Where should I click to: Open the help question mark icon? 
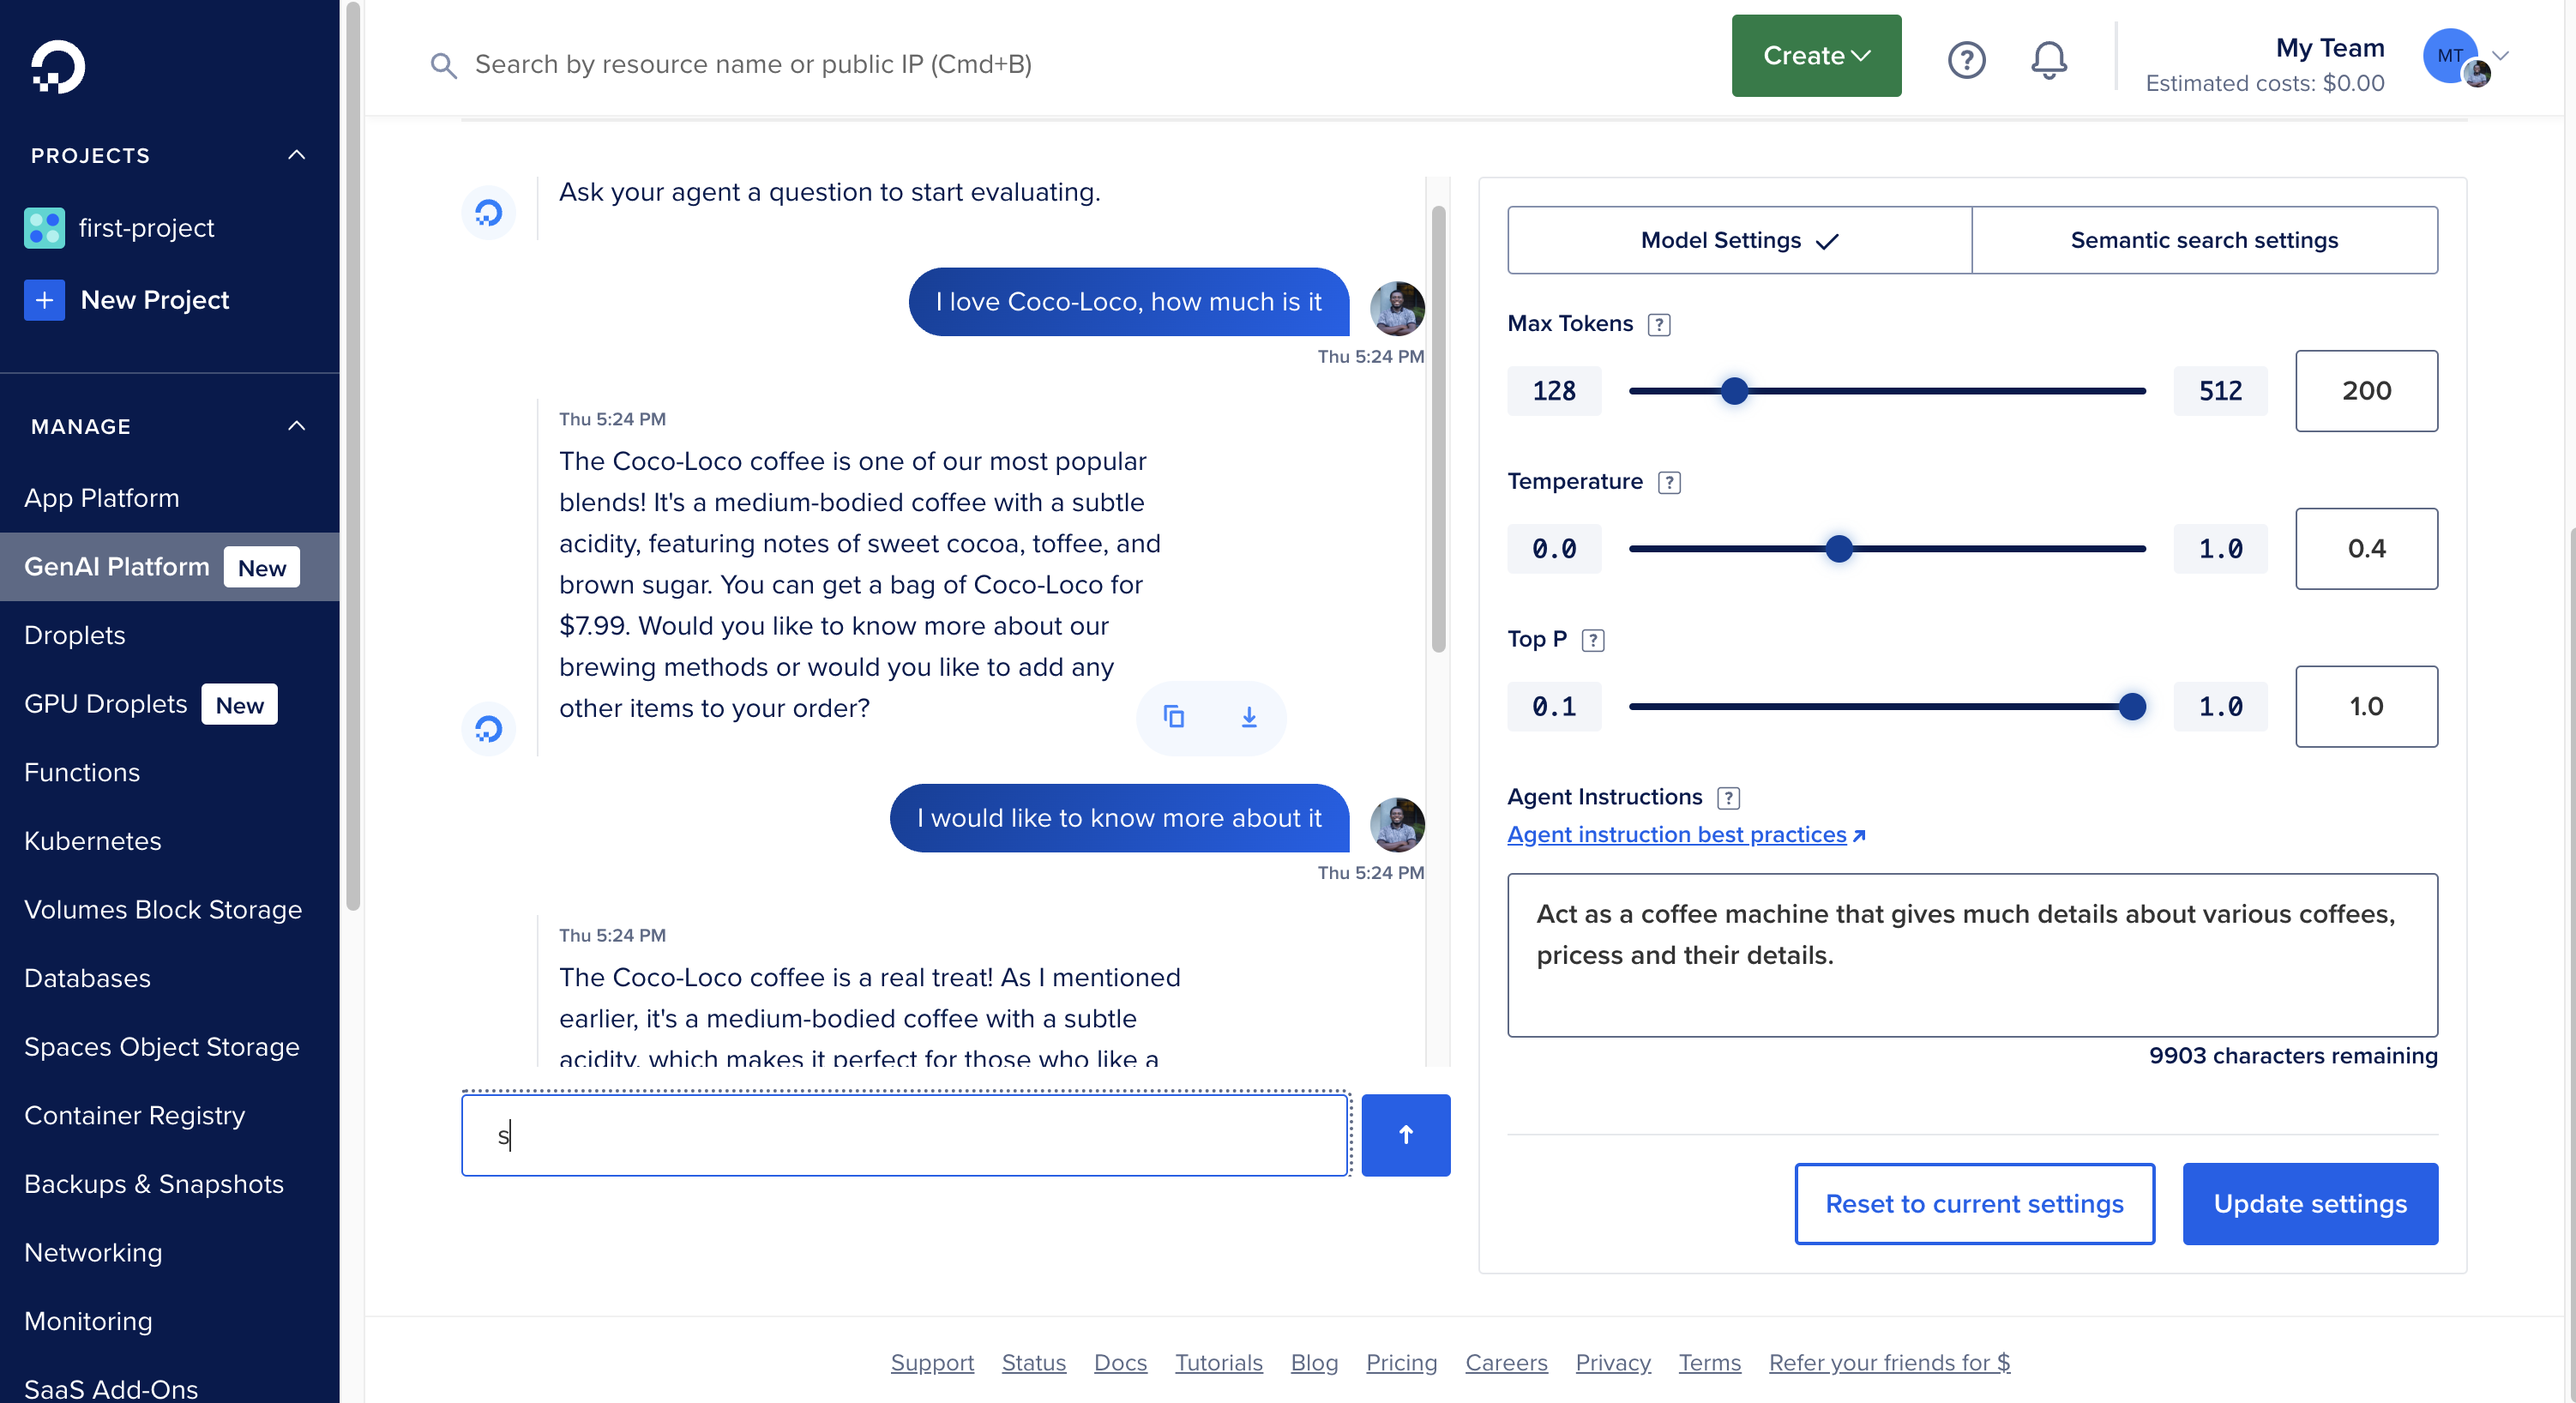1966,59
